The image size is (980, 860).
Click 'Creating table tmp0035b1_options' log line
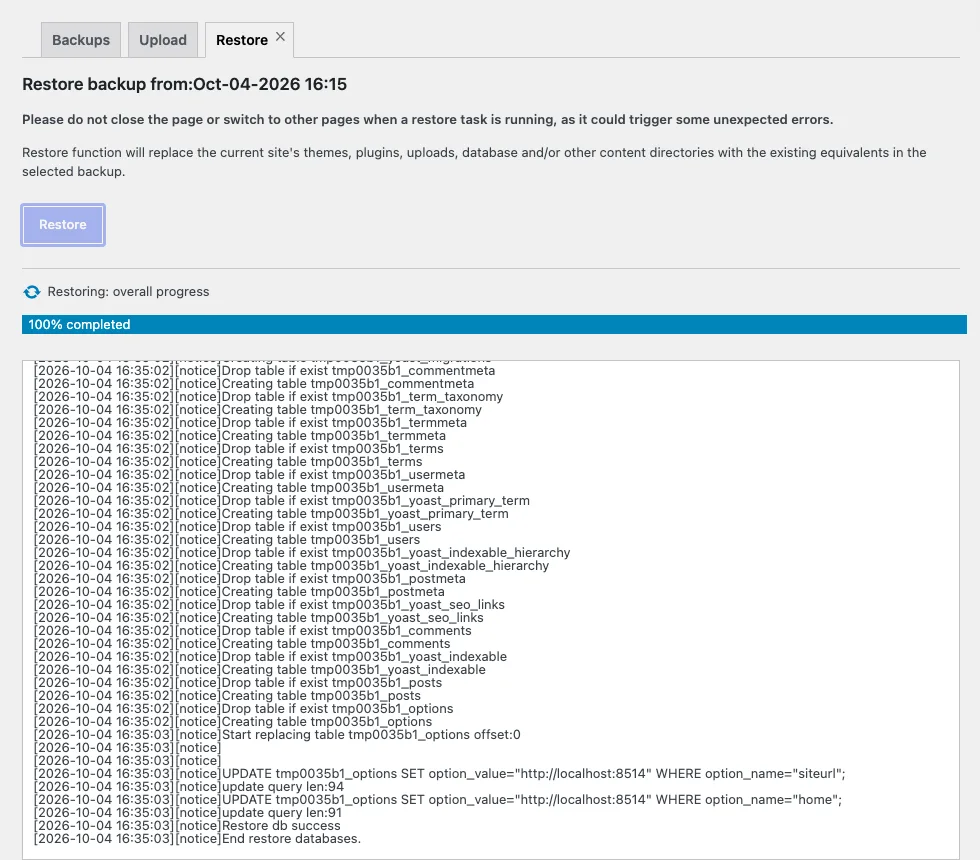pyautogui.click(x=233, y=722)
